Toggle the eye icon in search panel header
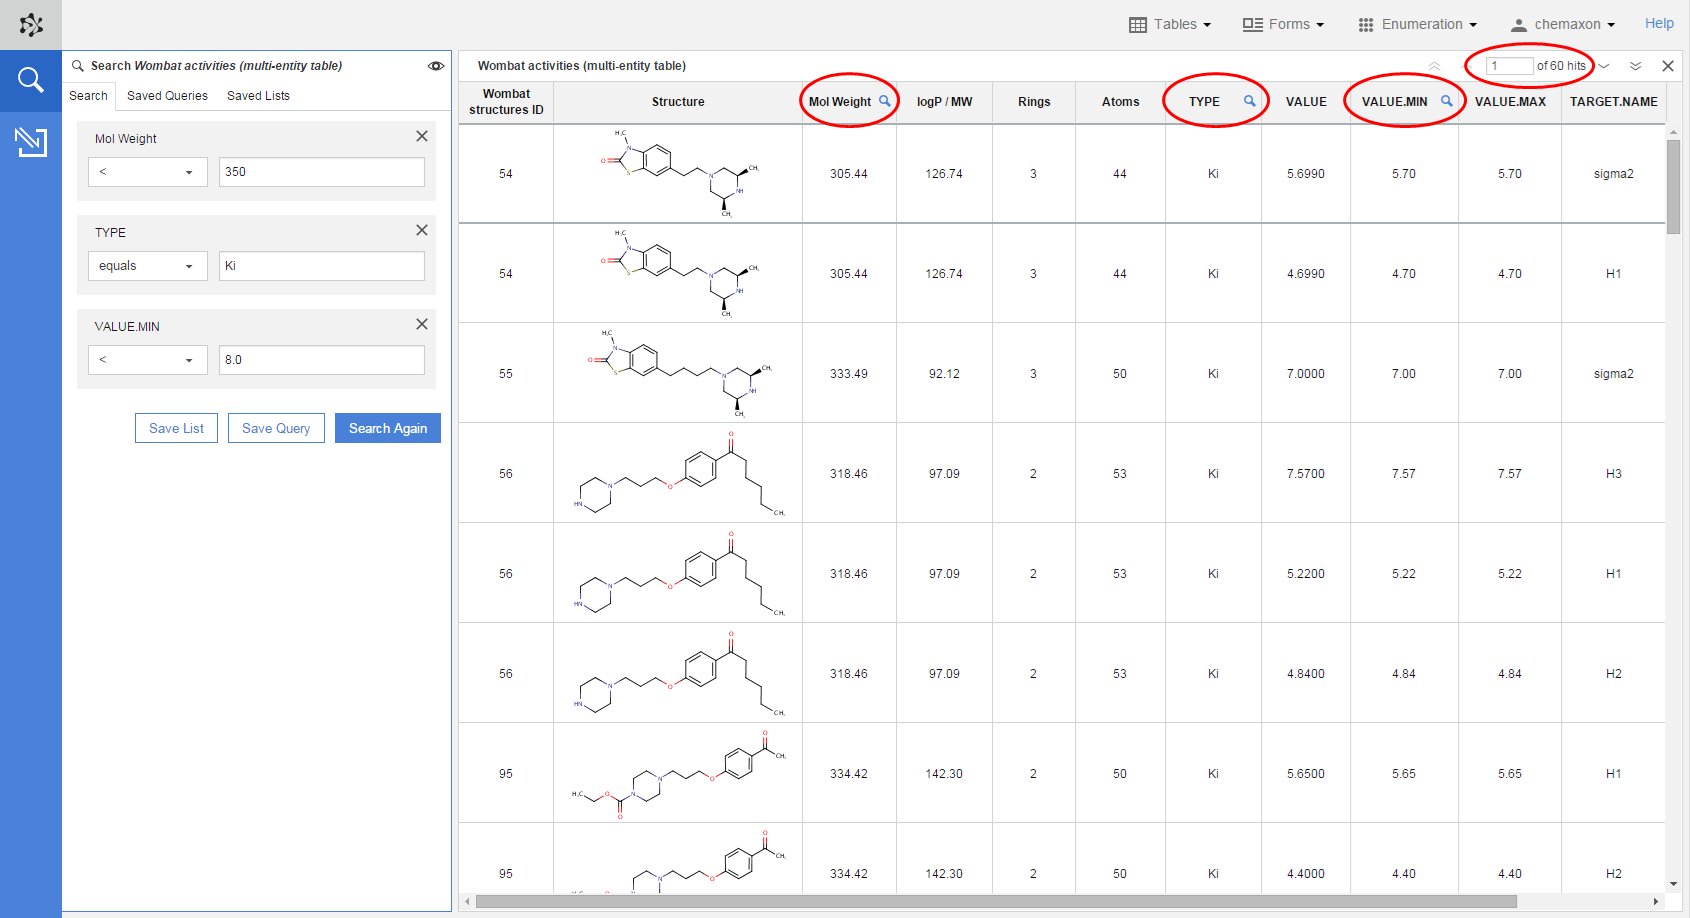 click(436, 66)
